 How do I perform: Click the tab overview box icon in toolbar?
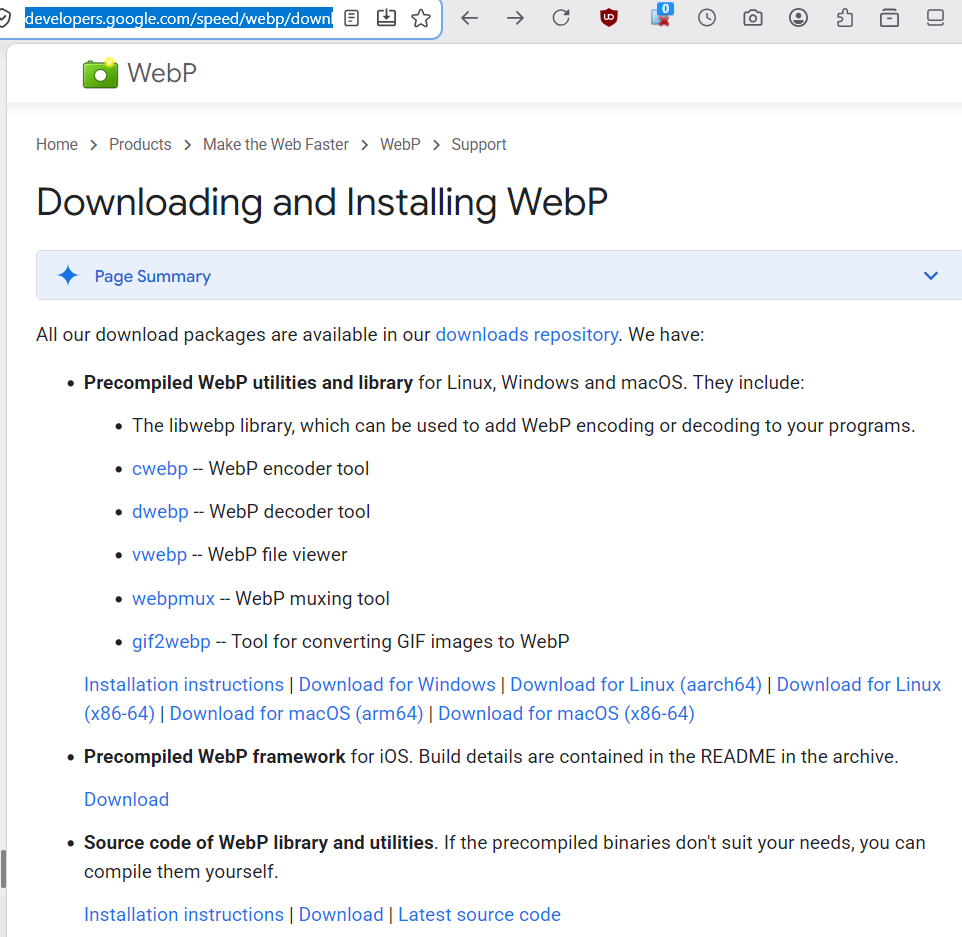(x=889, y=18)
